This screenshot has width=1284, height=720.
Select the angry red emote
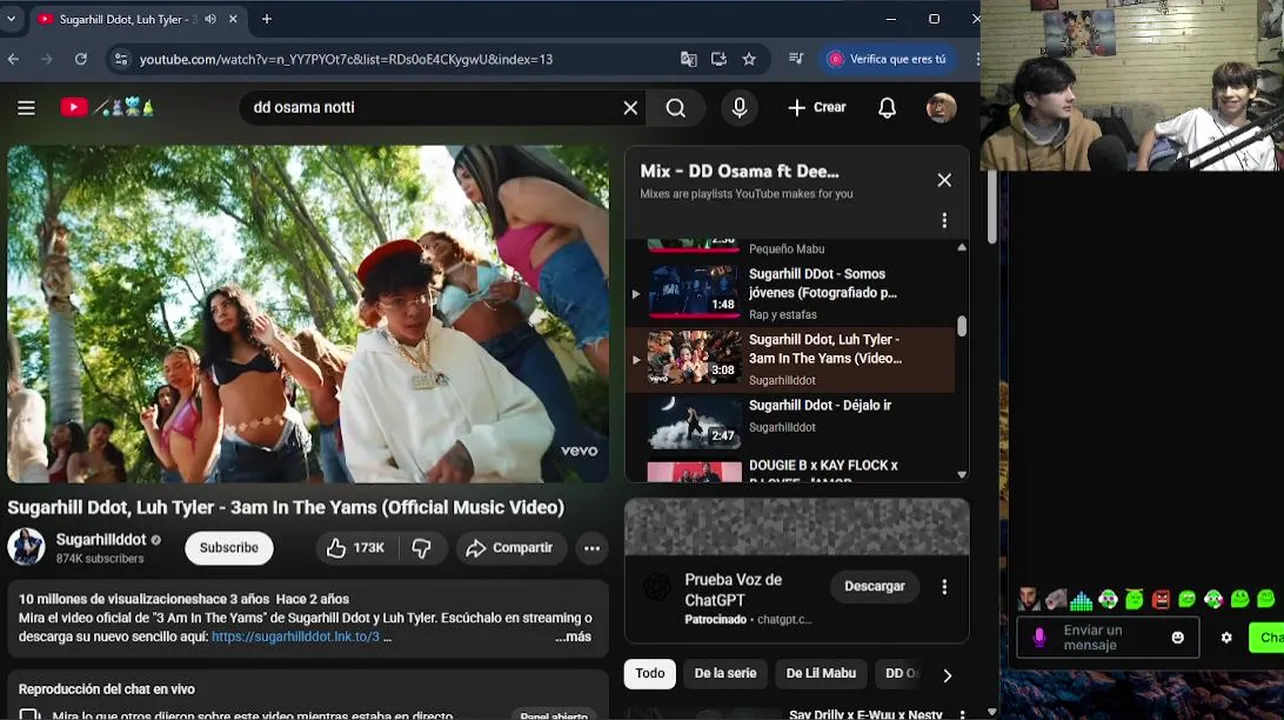[1160, 600]
